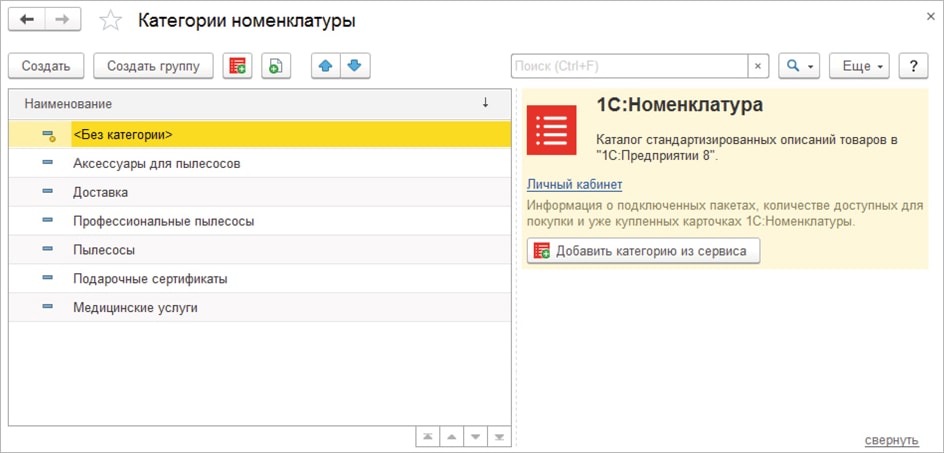Click red list add-from-service toolbar icon

click(237, 66)
